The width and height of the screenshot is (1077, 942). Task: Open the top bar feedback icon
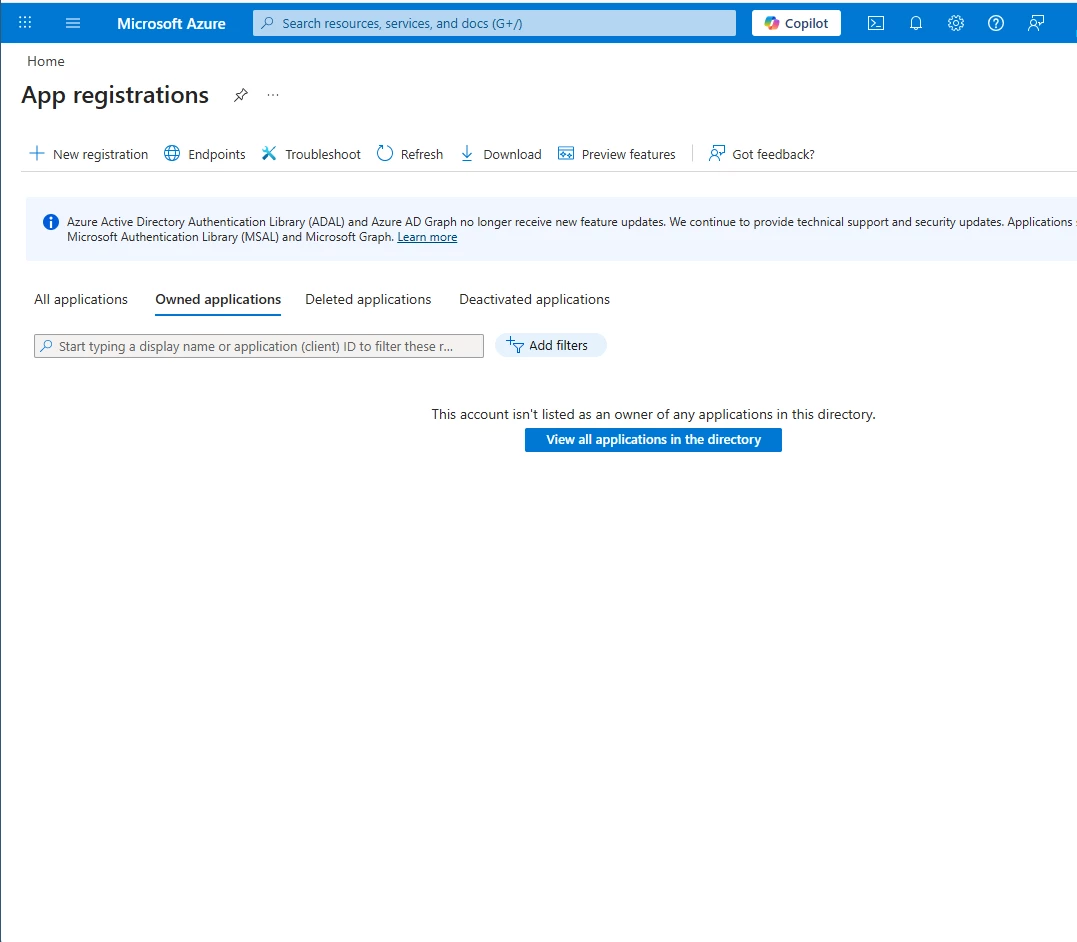coord(1036,23)
